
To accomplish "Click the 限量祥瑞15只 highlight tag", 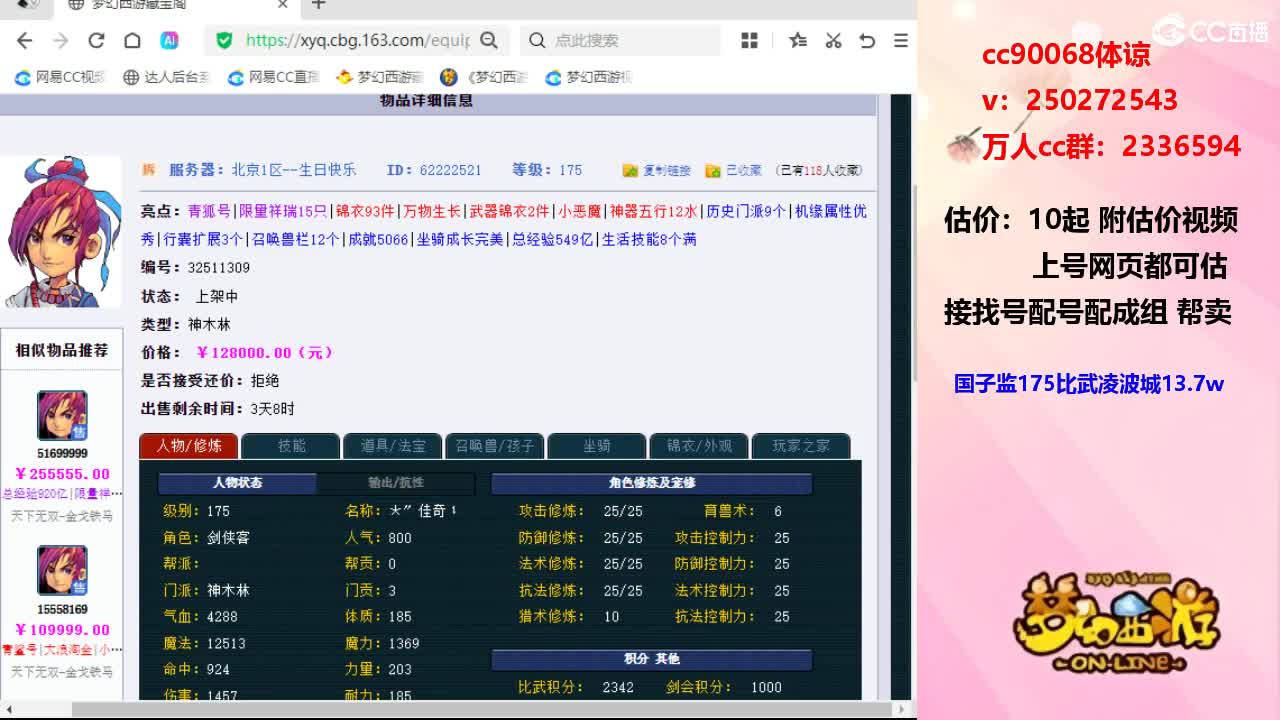I will [x=283, y=211].
